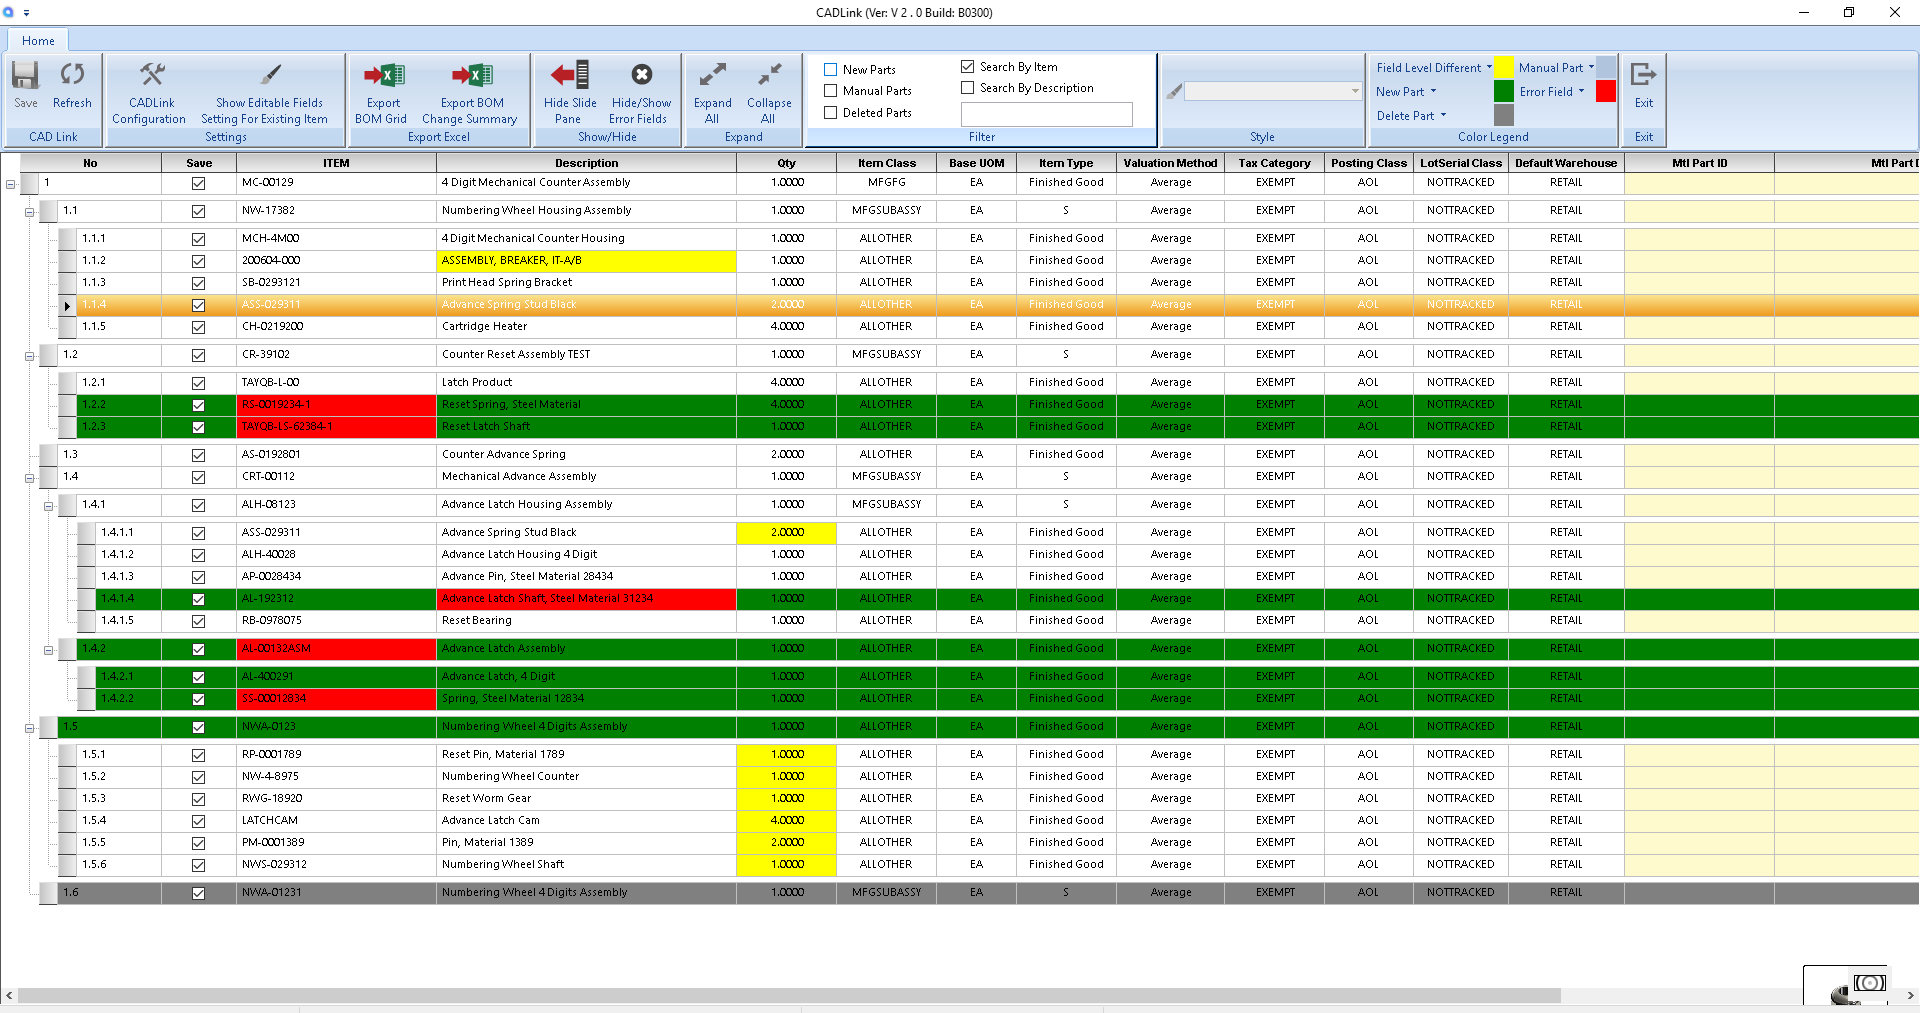Enable Search By Description checkbox
Screen dimensions: 1920x1013
click(x=967, y=88)
